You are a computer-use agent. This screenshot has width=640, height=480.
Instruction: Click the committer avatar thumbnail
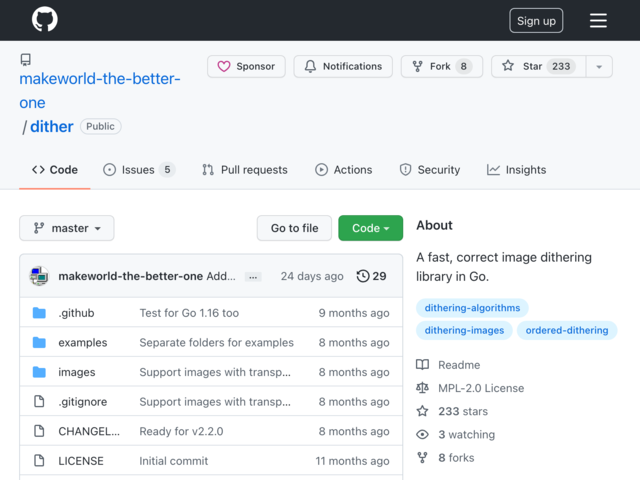tap(39, 276)
